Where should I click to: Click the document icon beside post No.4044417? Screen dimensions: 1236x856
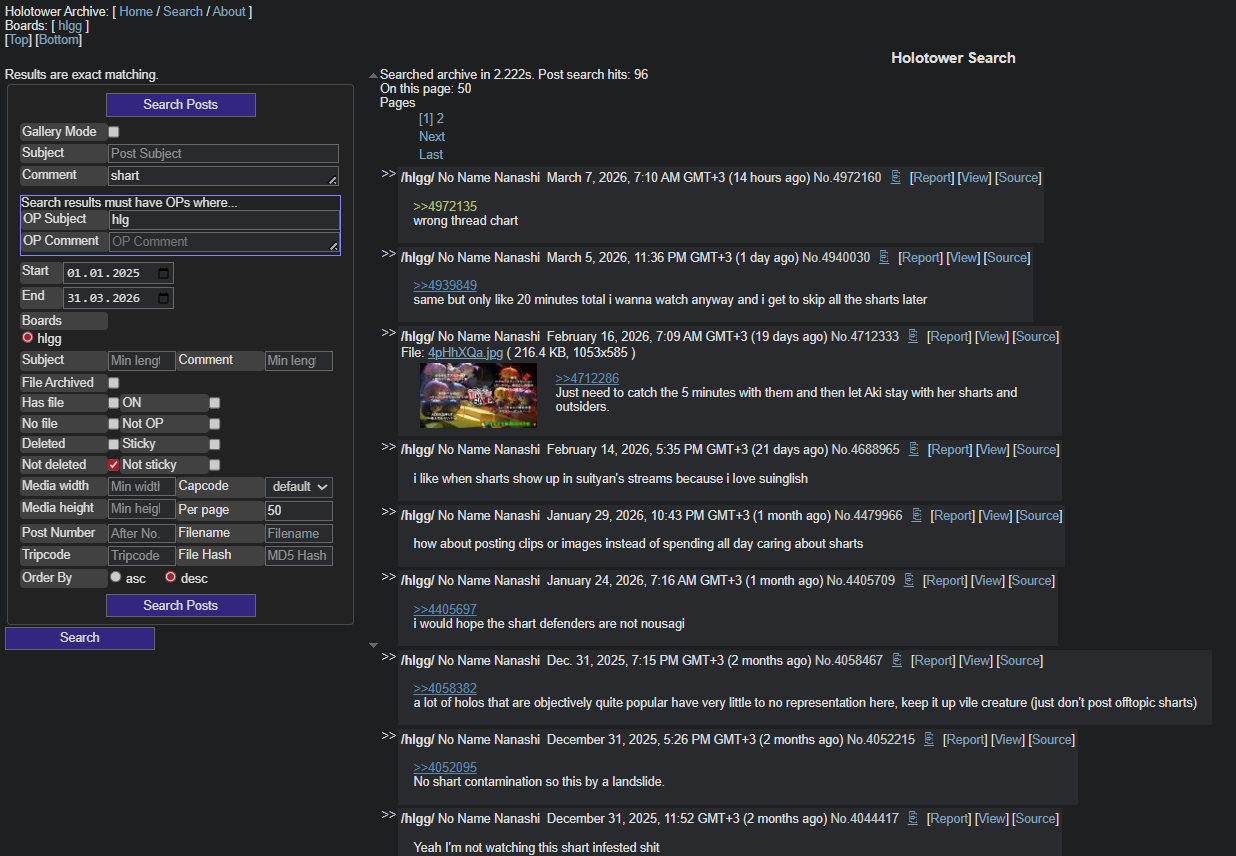coord(913,818)
